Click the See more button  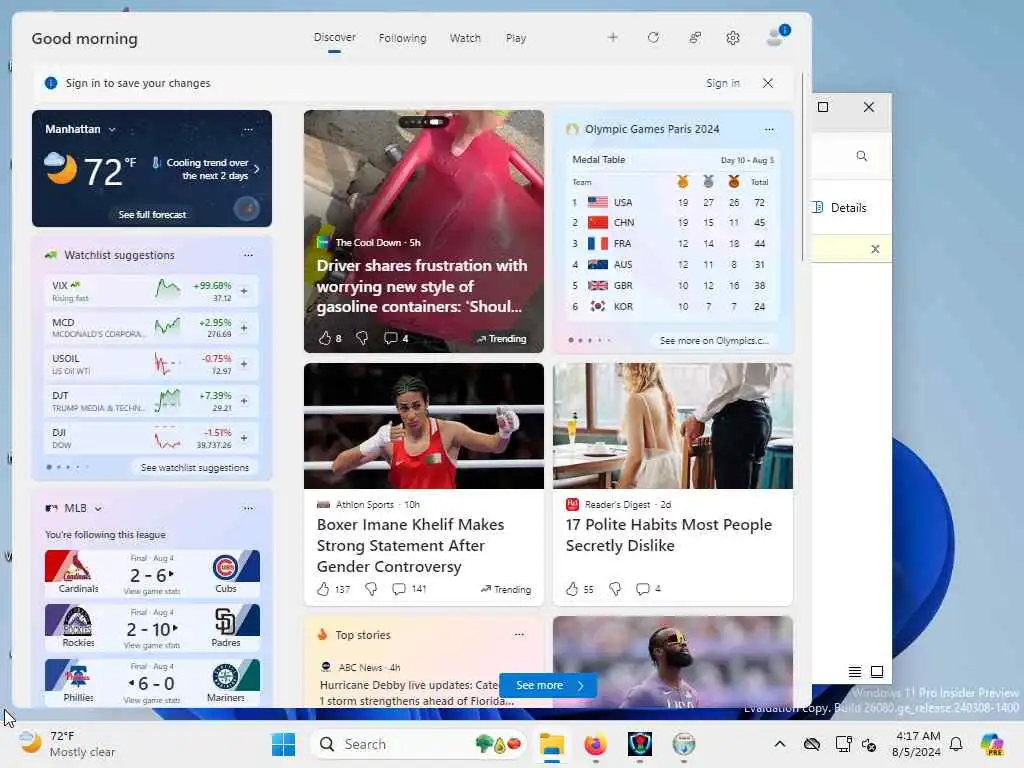pyautogui.click(x=547, y=685)
